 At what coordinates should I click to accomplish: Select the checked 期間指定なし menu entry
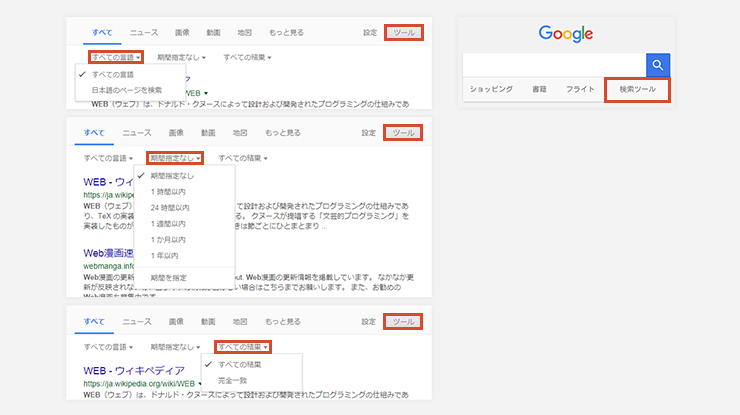click(x=172, y=176)
